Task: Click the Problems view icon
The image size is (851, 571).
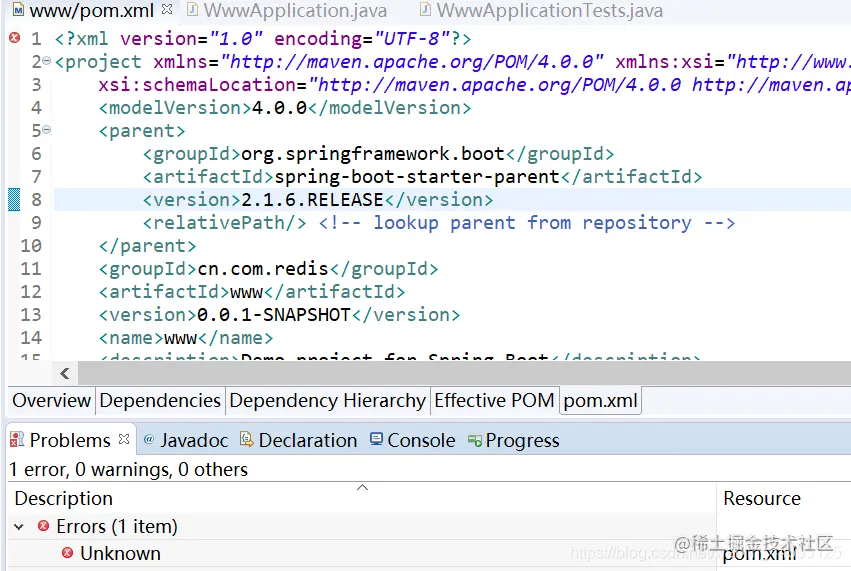Action: 17,440
